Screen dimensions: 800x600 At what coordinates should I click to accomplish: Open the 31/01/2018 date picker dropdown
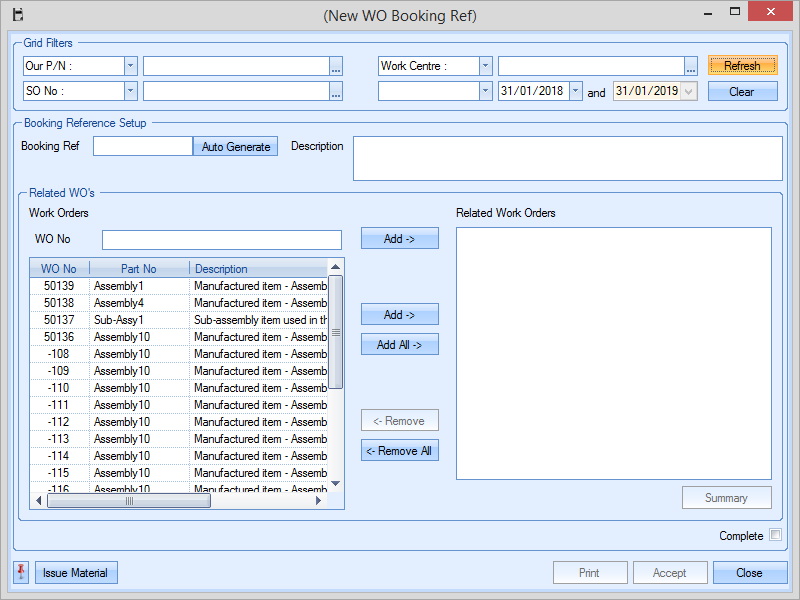[x=575, y=91]
